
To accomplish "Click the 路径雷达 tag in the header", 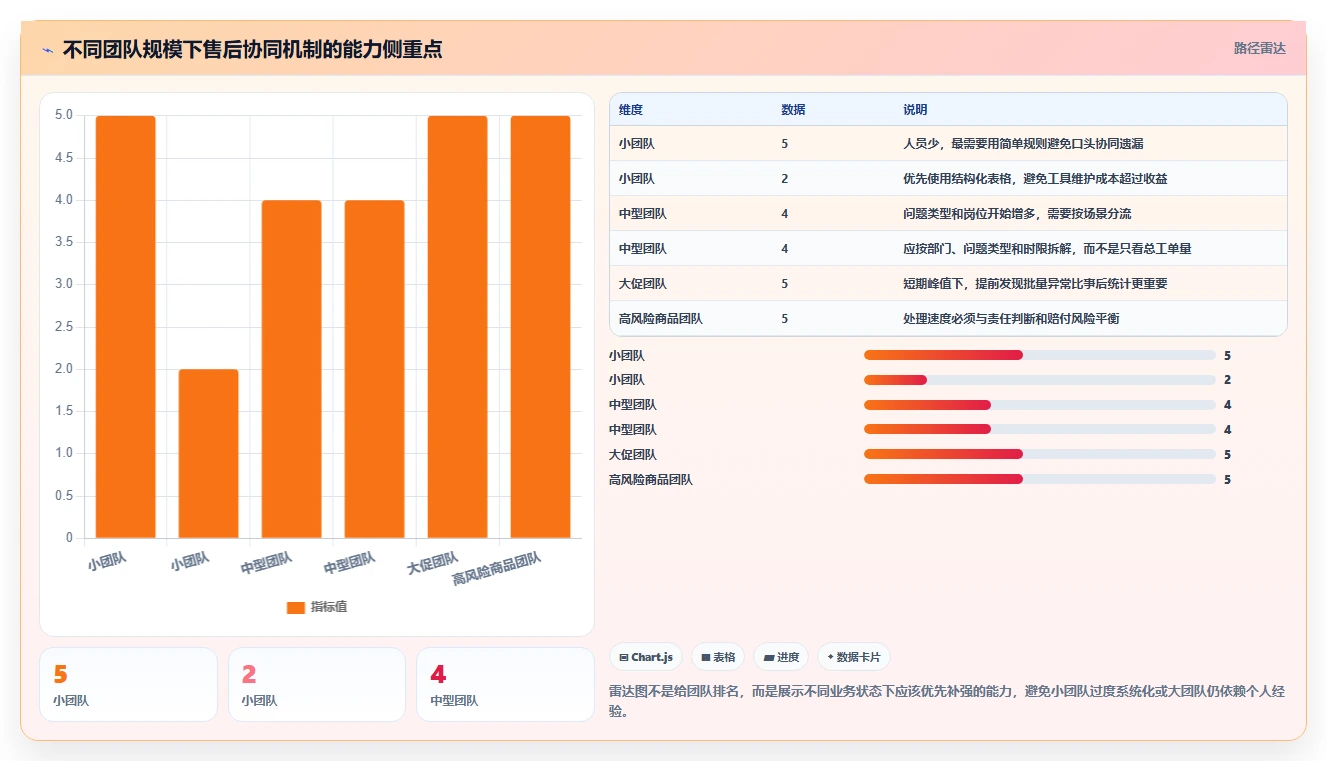I will (1259, 48).
